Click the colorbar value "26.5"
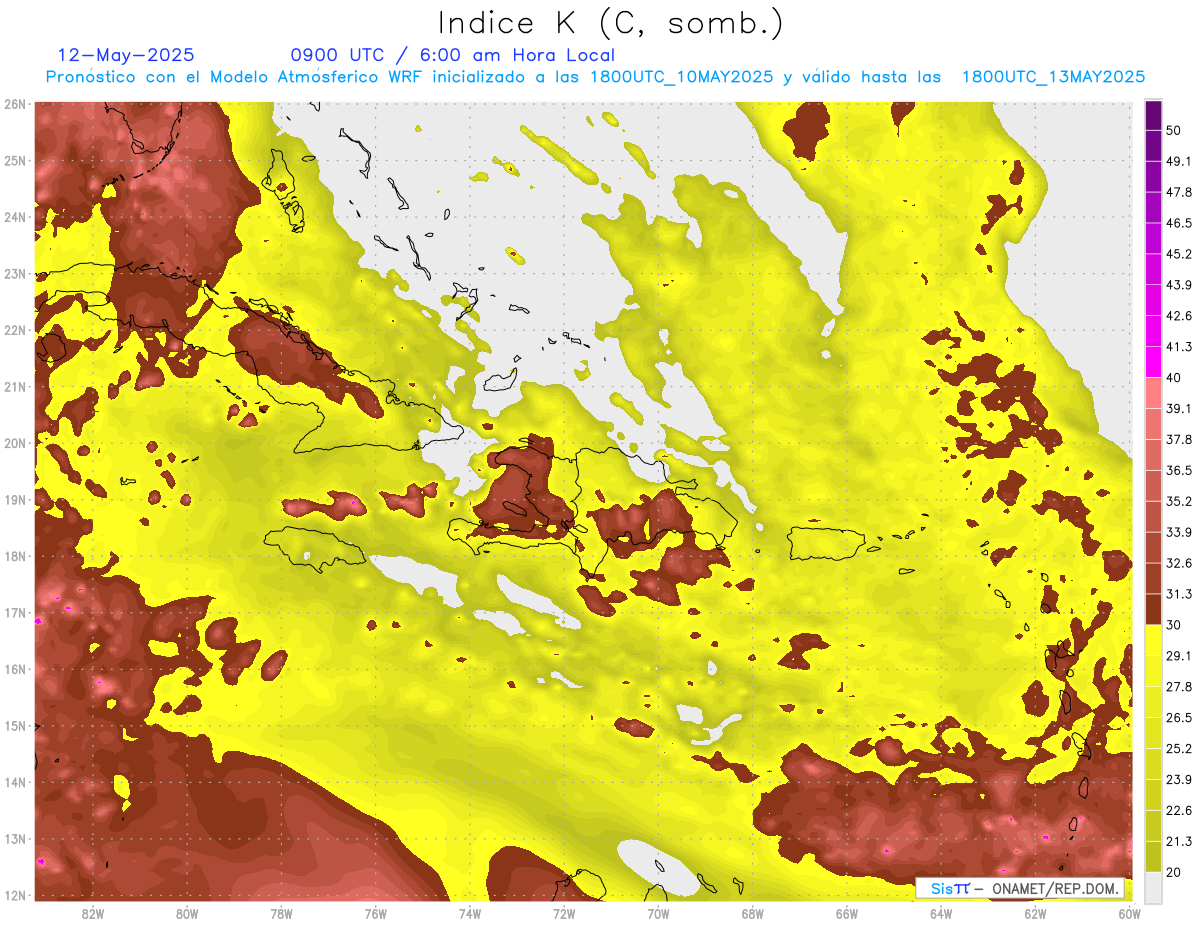The height and width of the screenshot is (927, 1200). [1178, 717]
